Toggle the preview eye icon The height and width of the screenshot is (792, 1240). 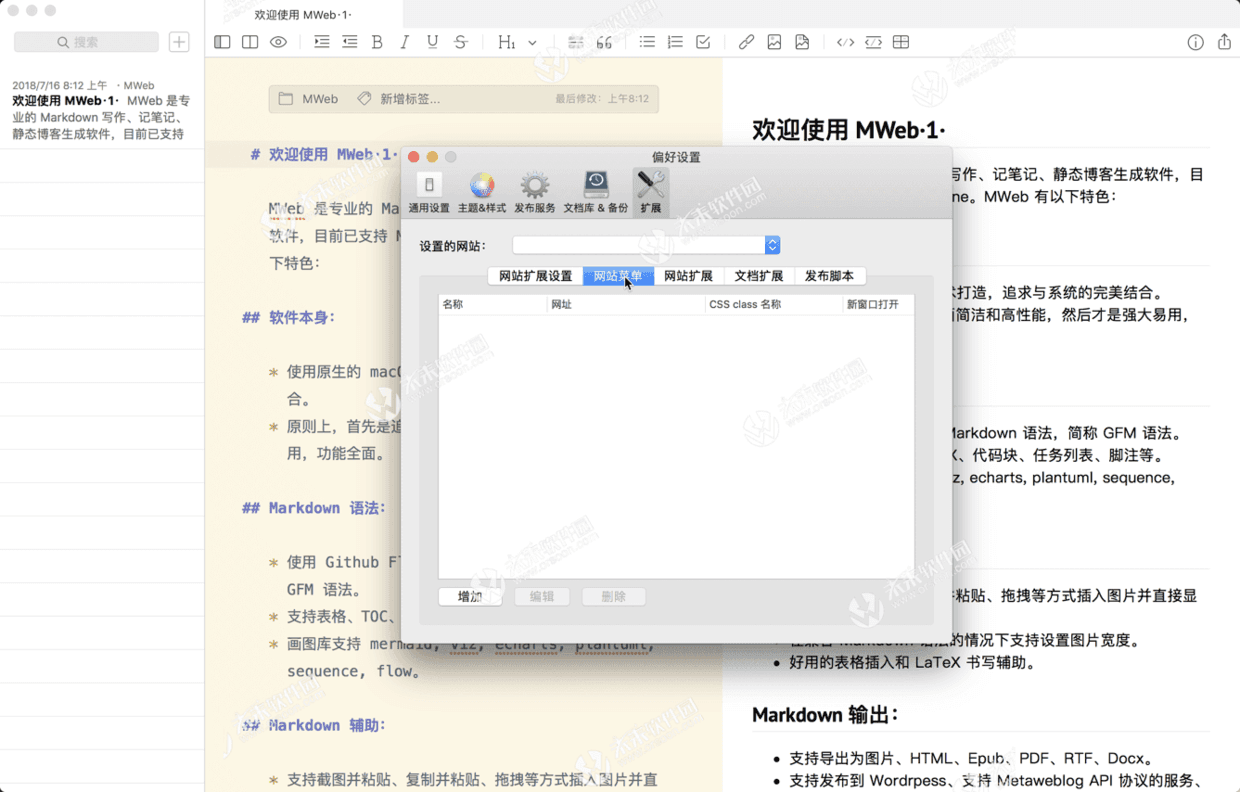(x=278, y=42)
